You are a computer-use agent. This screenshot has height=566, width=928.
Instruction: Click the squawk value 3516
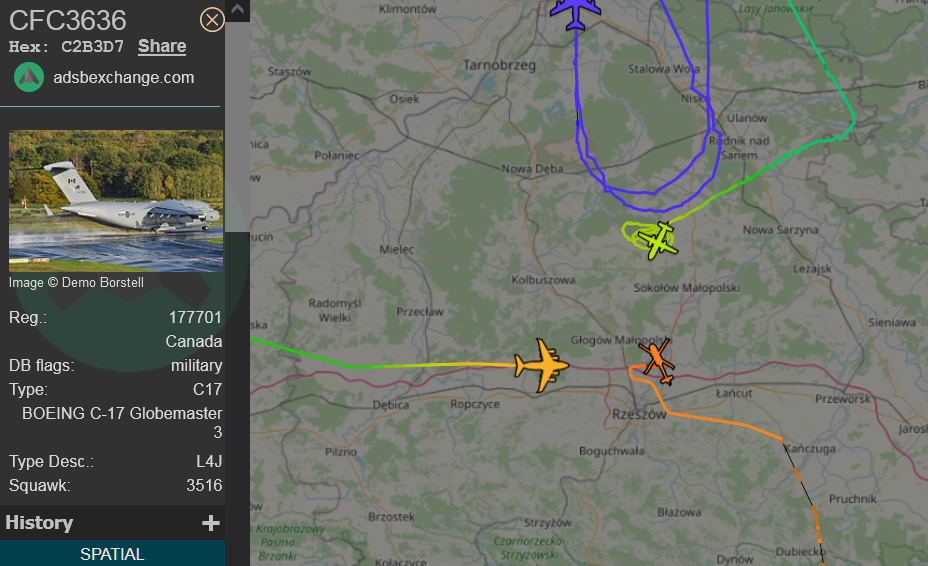[x=204, y=485]
